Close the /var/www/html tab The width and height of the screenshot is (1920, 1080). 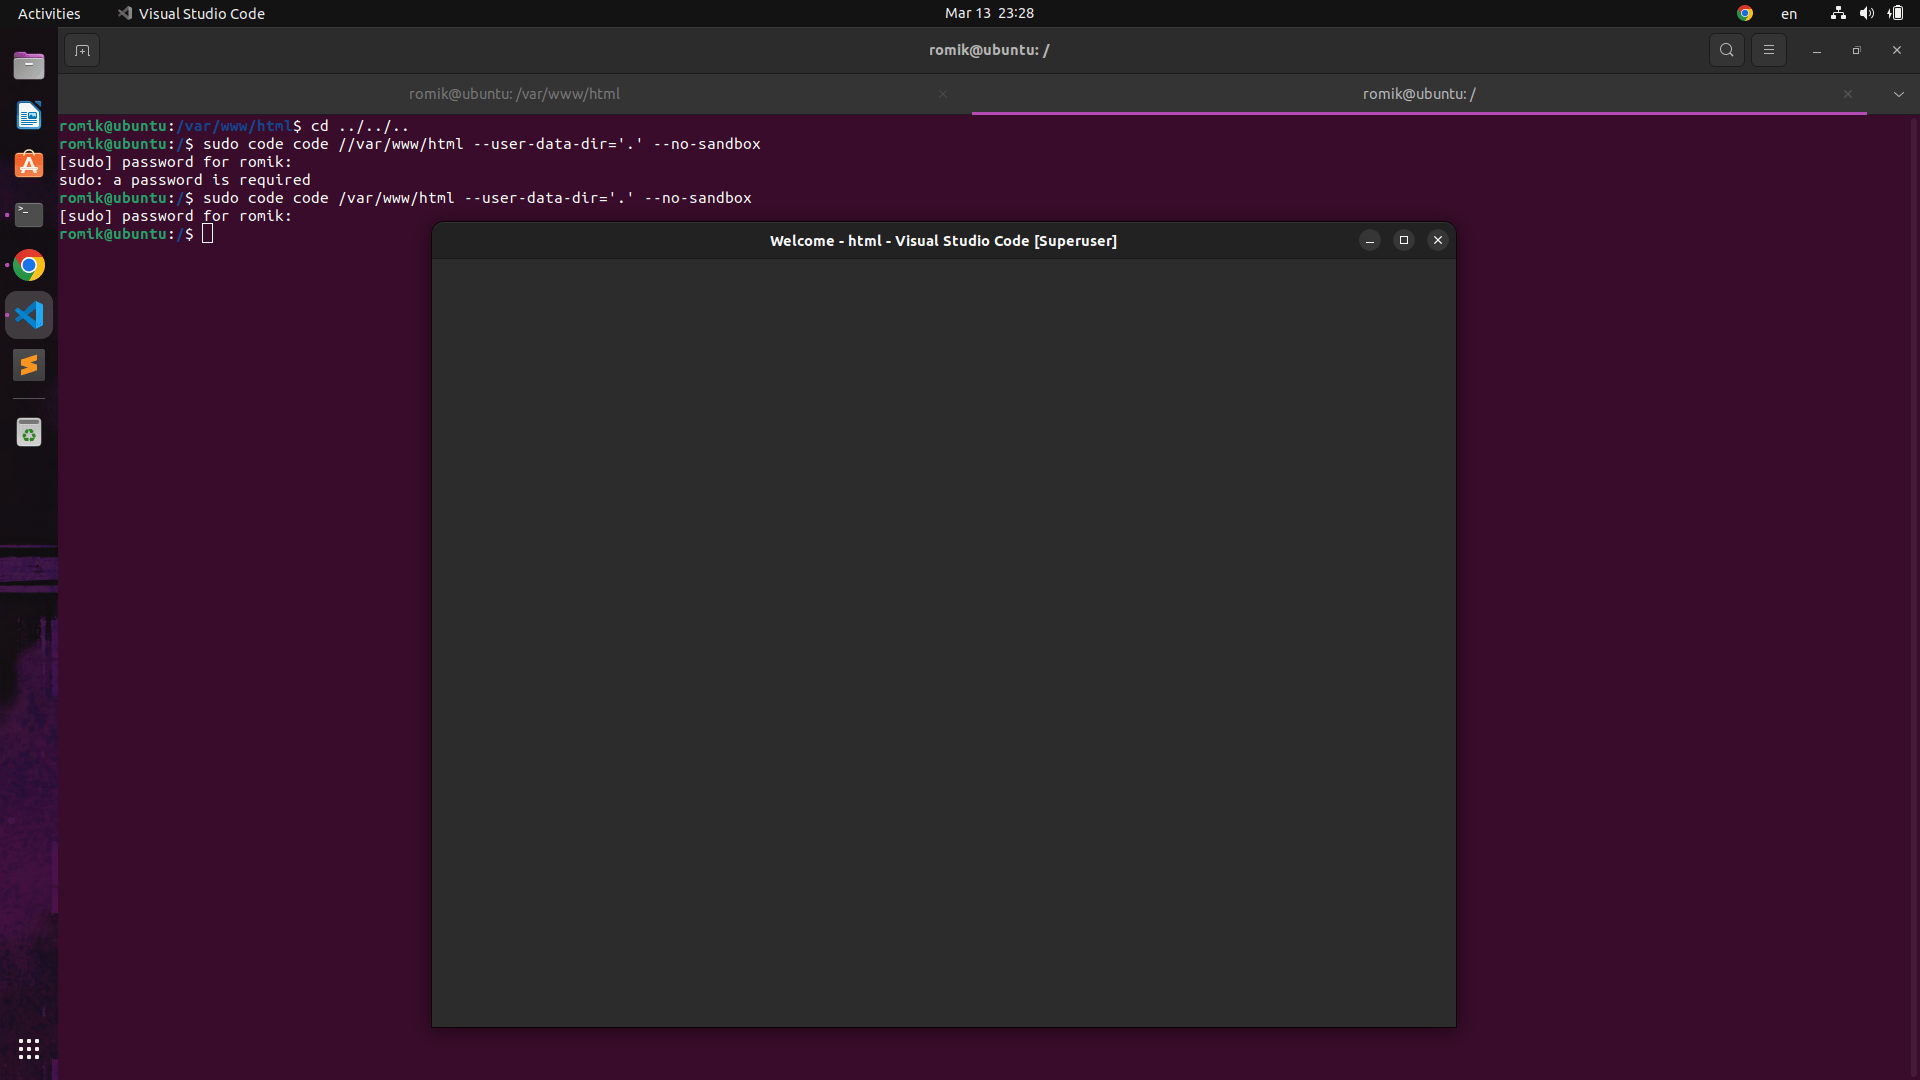[942, 94]
